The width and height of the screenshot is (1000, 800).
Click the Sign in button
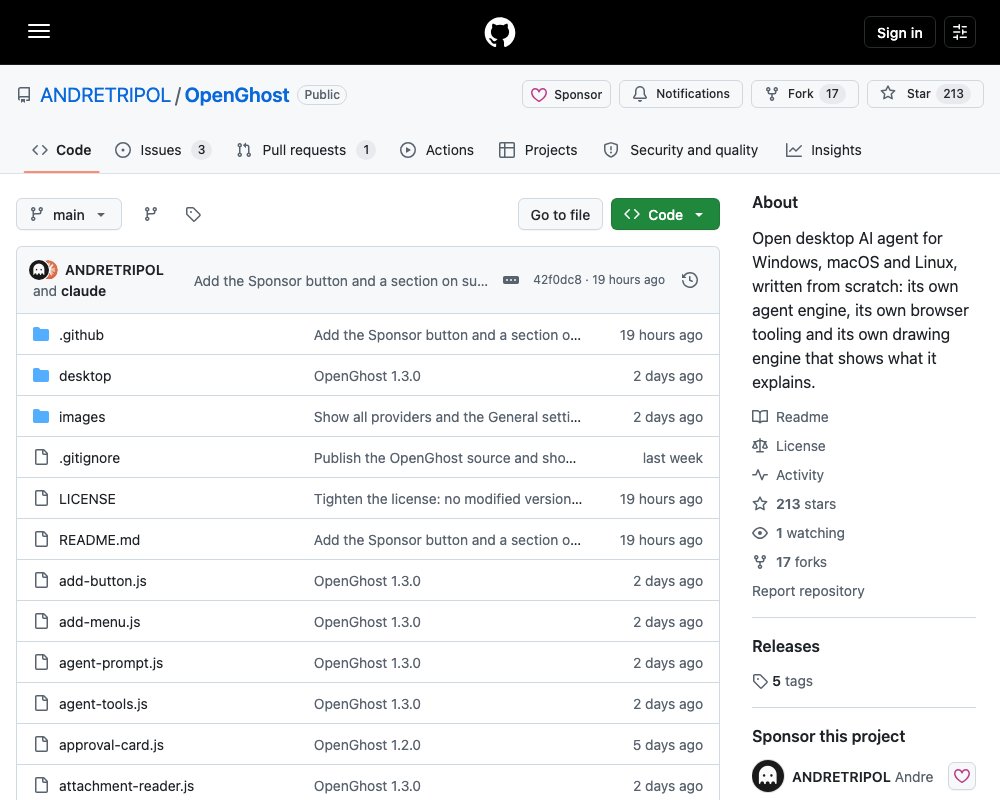pyautogui.click(x=899, y=32)
